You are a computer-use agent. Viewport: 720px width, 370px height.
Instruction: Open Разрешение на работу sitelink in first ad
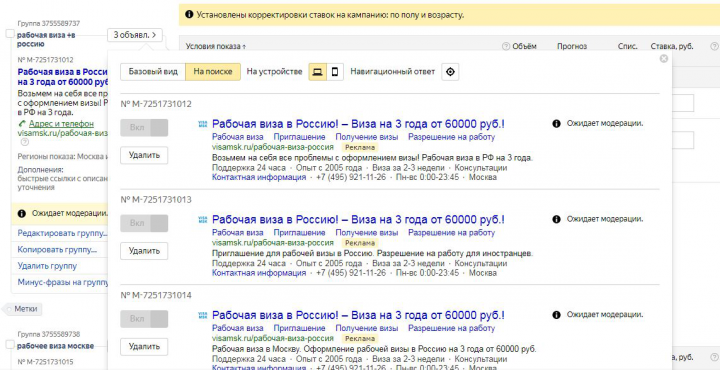tap(452, 137)
